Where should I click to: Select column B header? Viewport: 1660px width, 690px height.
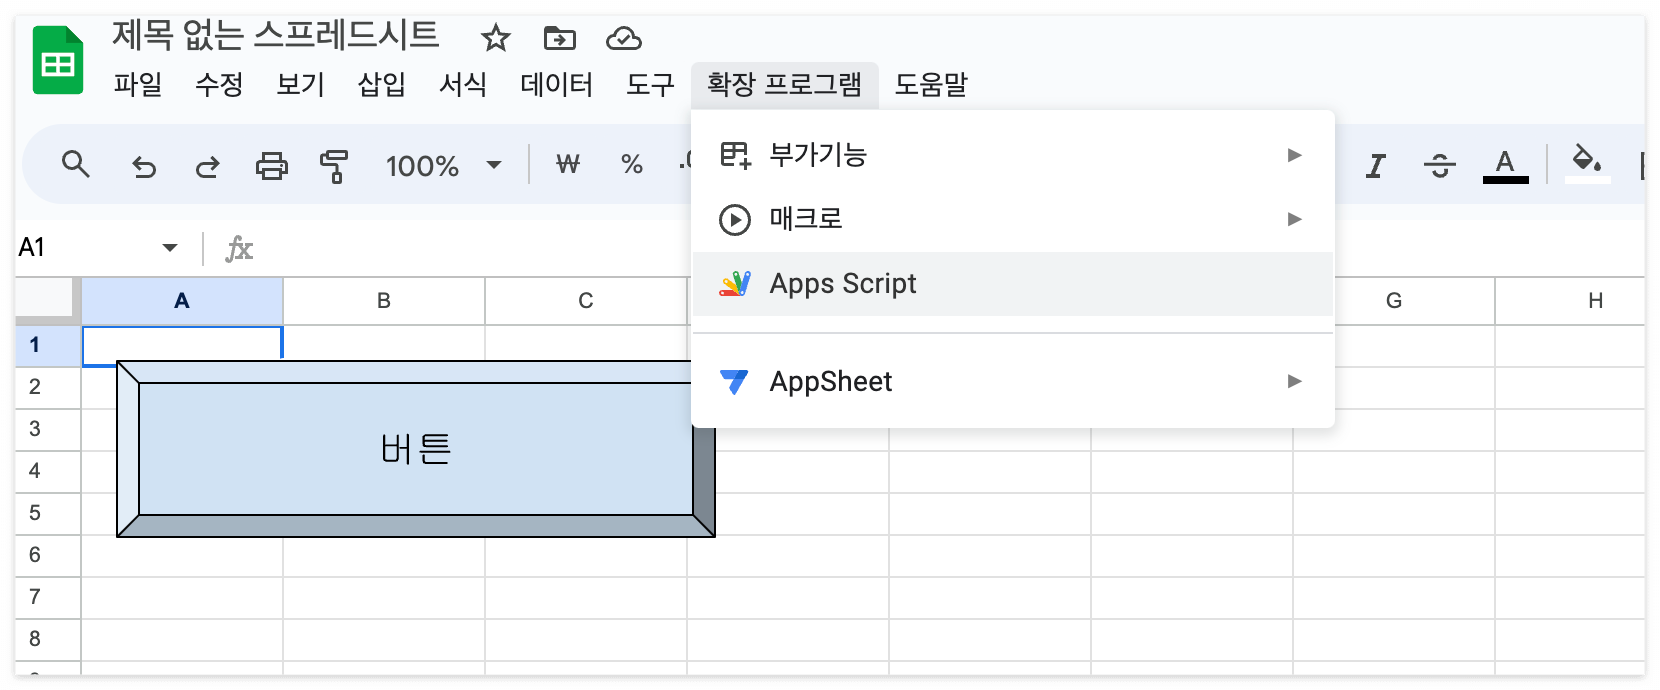point(384,301)
